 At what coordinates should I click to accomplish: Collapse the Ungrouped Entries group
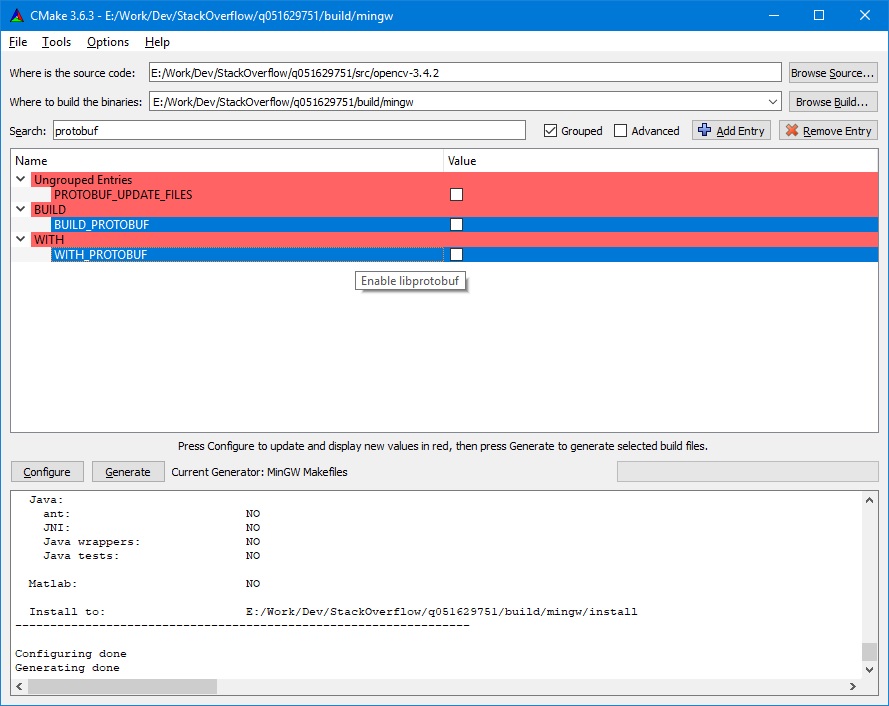[20, 179]
